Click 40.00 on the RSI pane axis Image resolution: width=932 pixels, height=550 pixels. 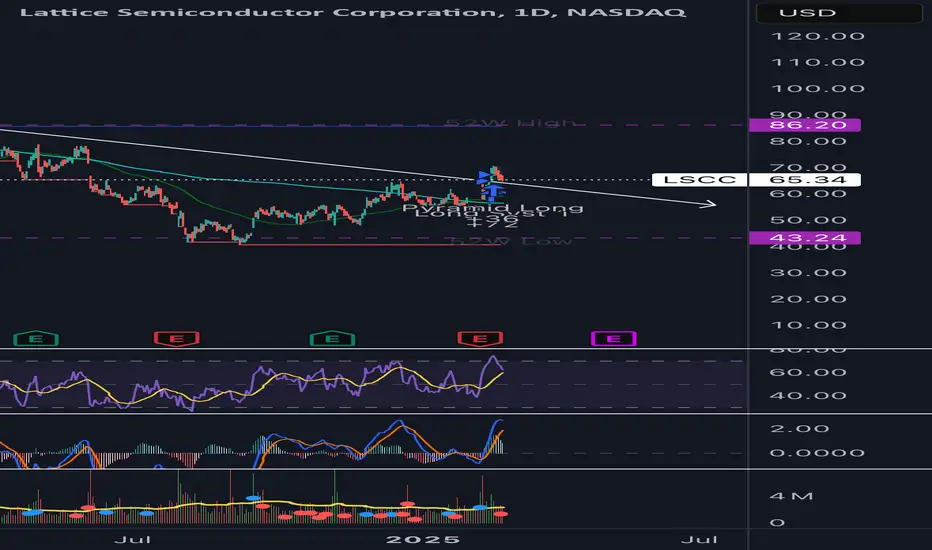click(808, 395)
